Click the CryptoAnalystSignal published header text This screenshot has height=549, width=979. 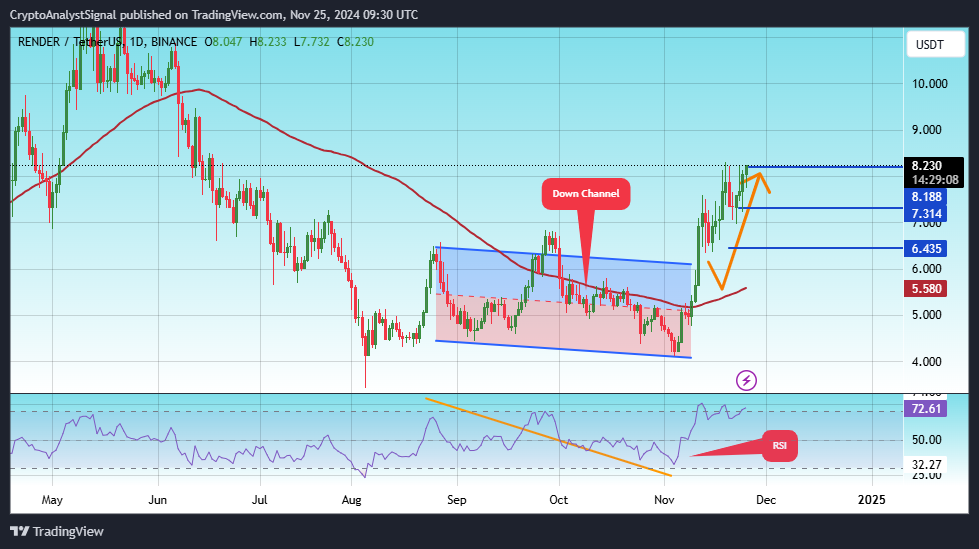[x=214, y=14]
